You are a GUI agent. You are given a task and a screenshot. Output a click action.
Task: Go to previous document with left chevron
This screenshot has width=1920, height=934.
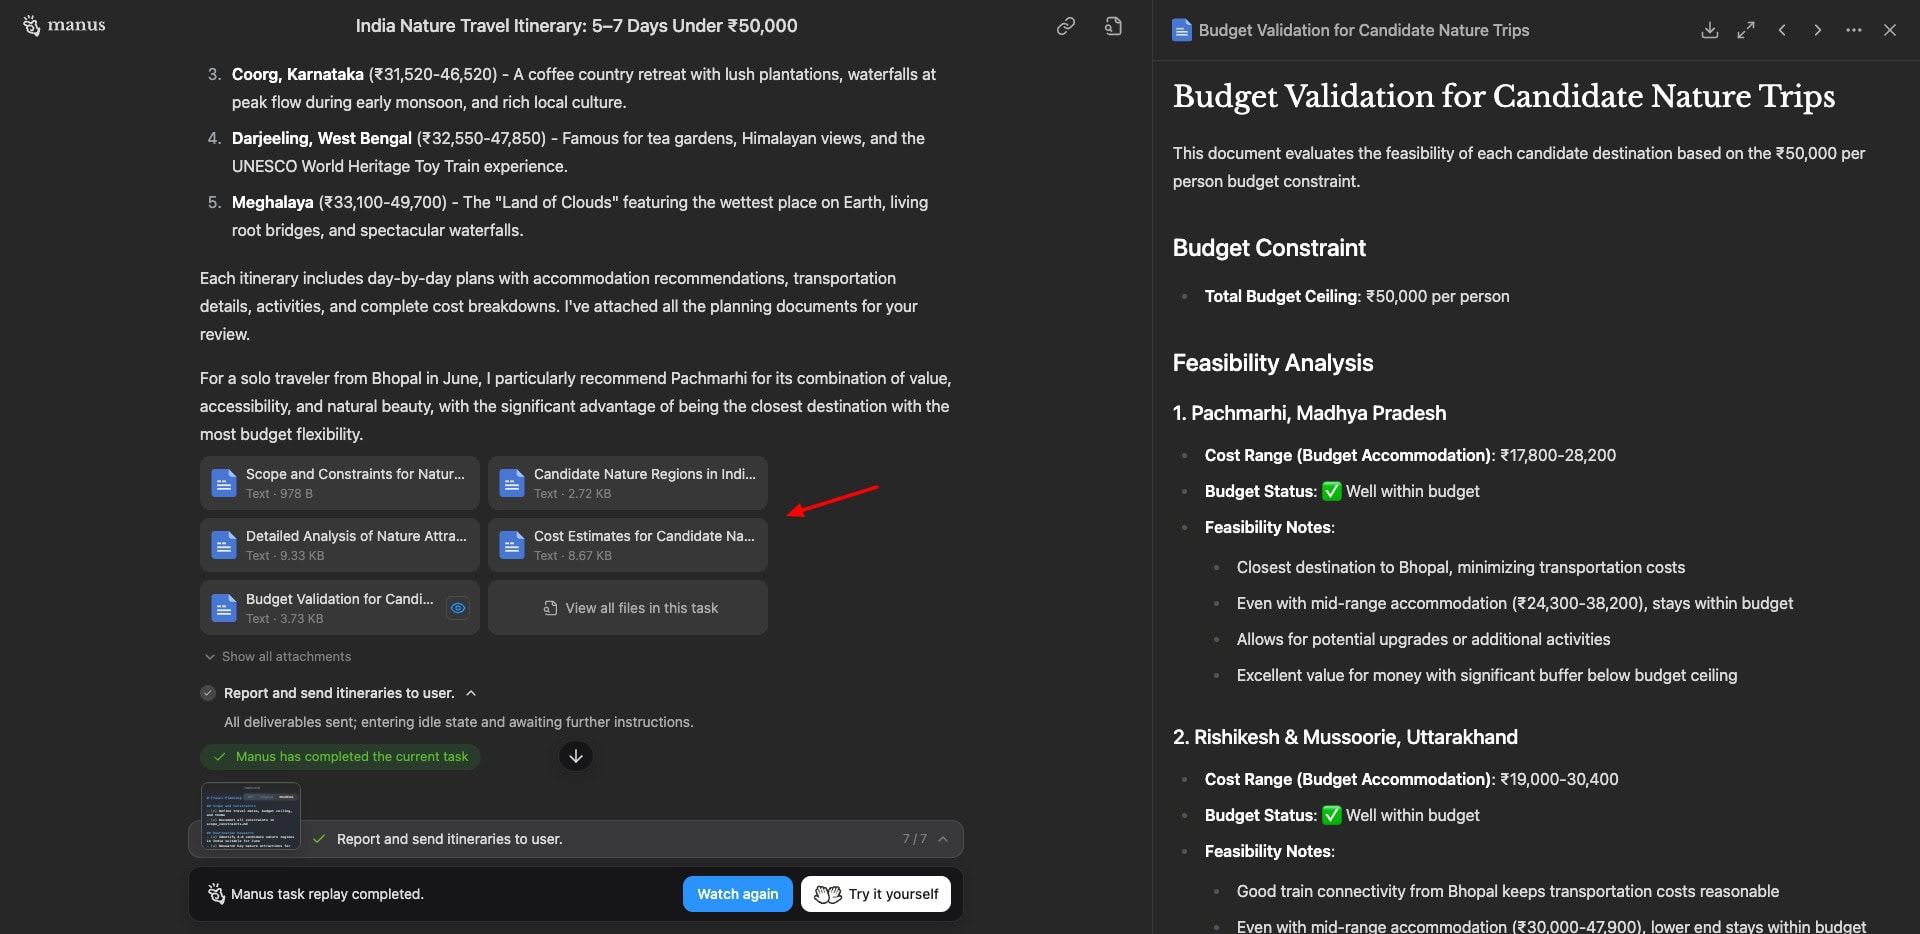(1782, 30)
